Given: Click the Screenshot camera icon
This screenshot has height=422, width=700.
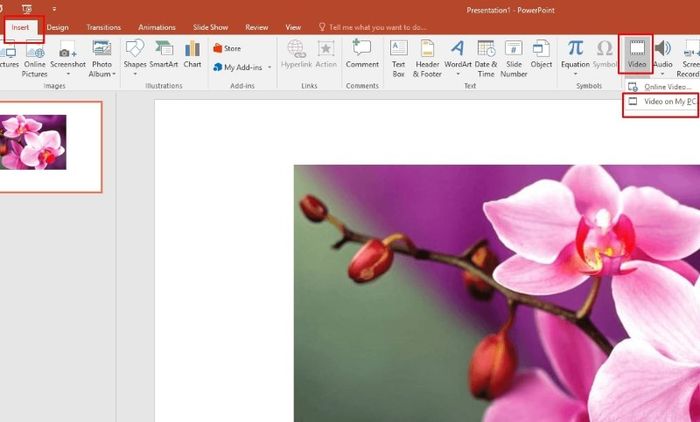Looking at the screenshot, I should click(x=67, y=49).
